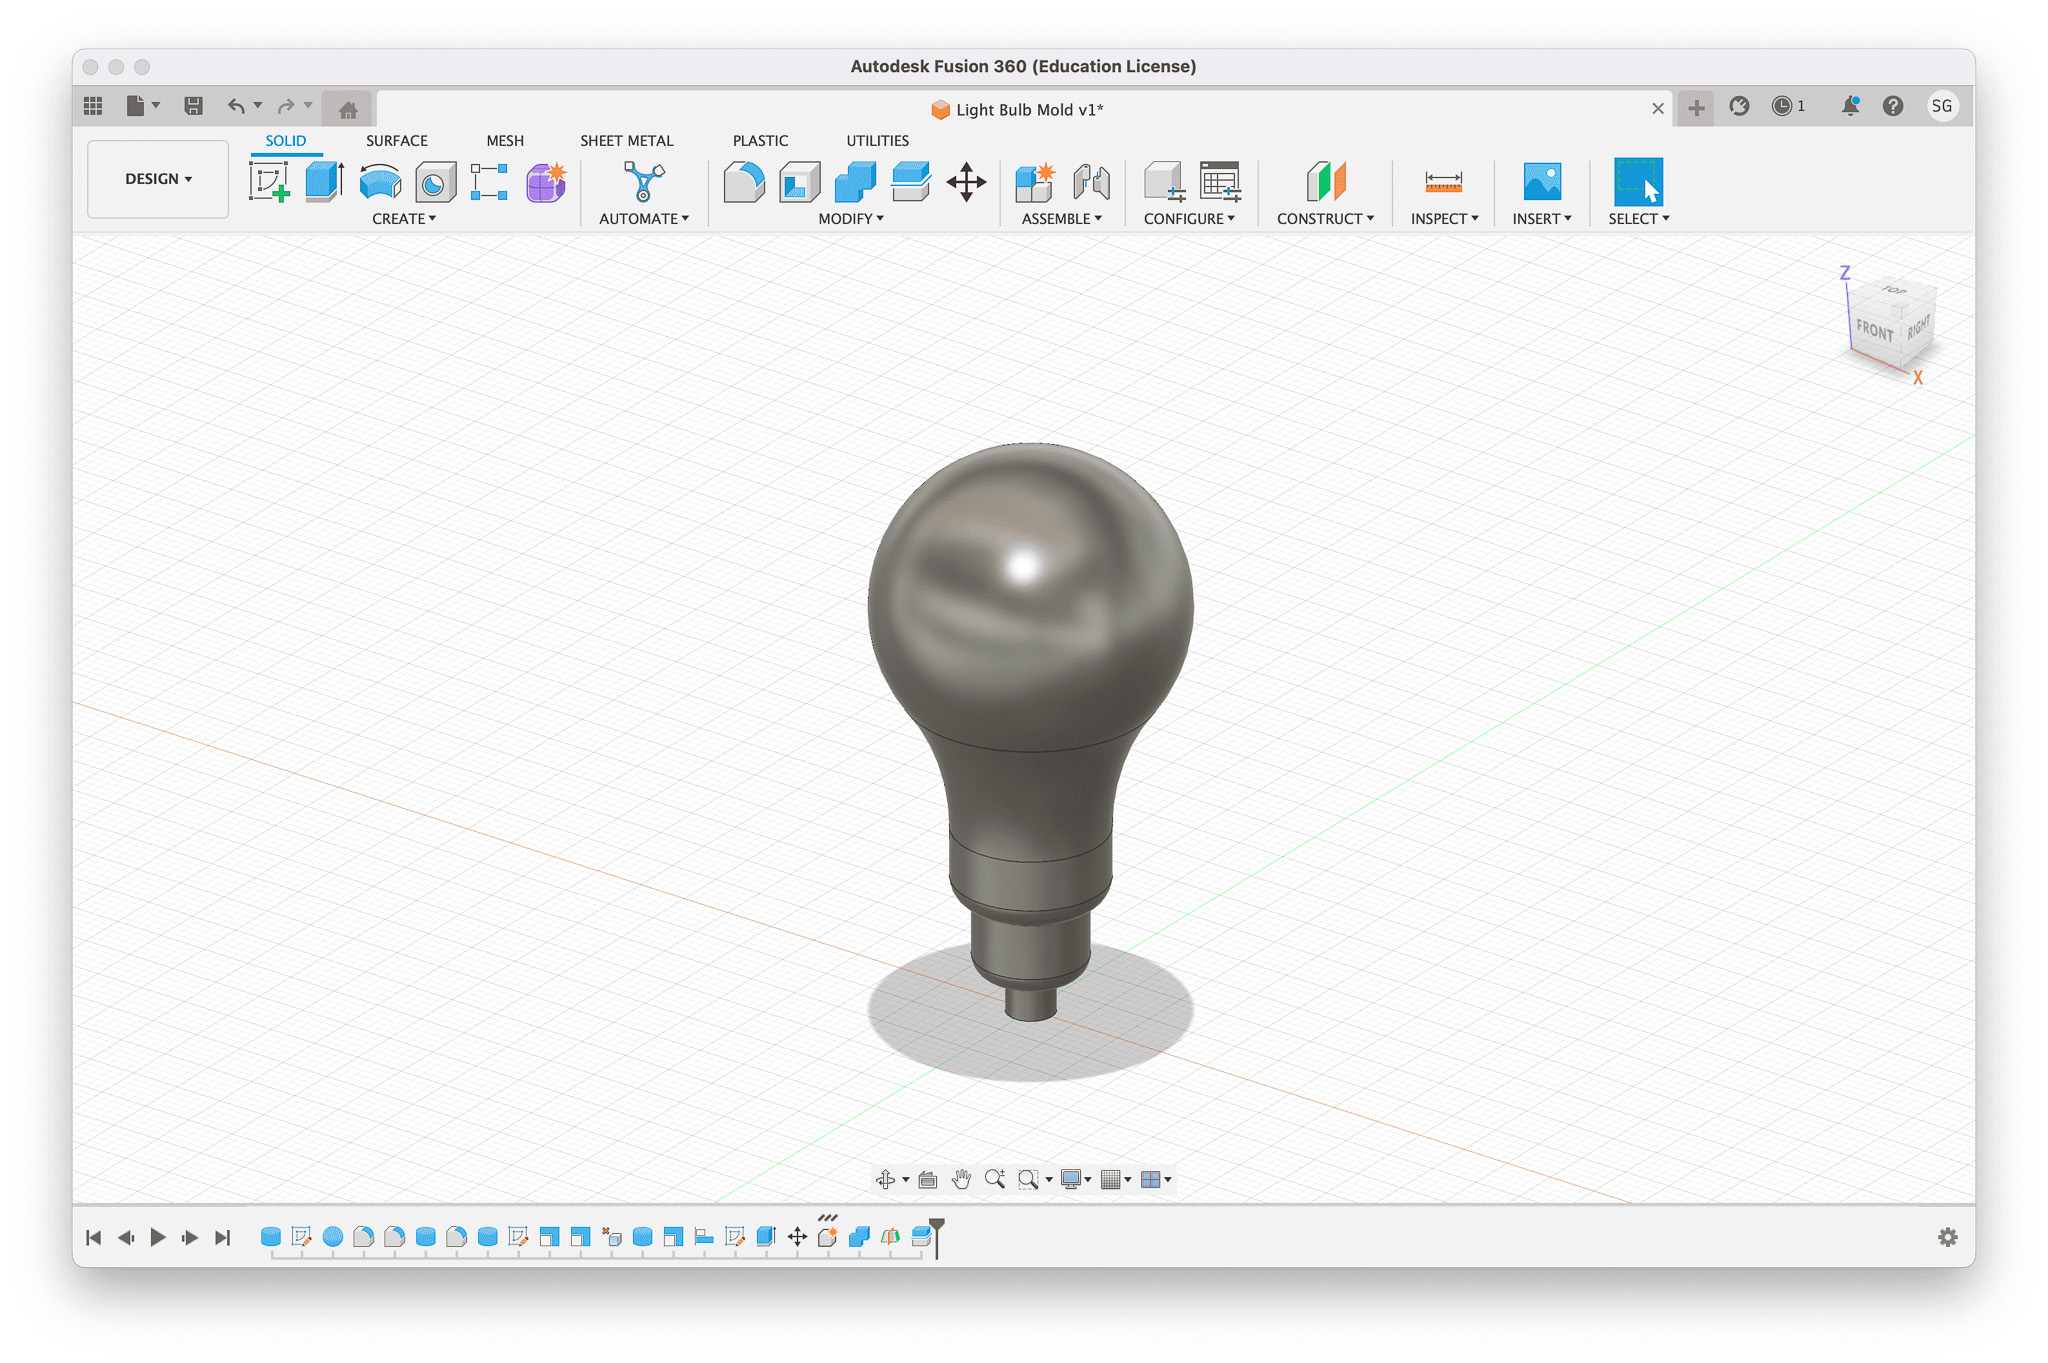This screenshot has height=1363, width=2048.
Task: Expand the CREATE menu
Action: tap(404, 219)
